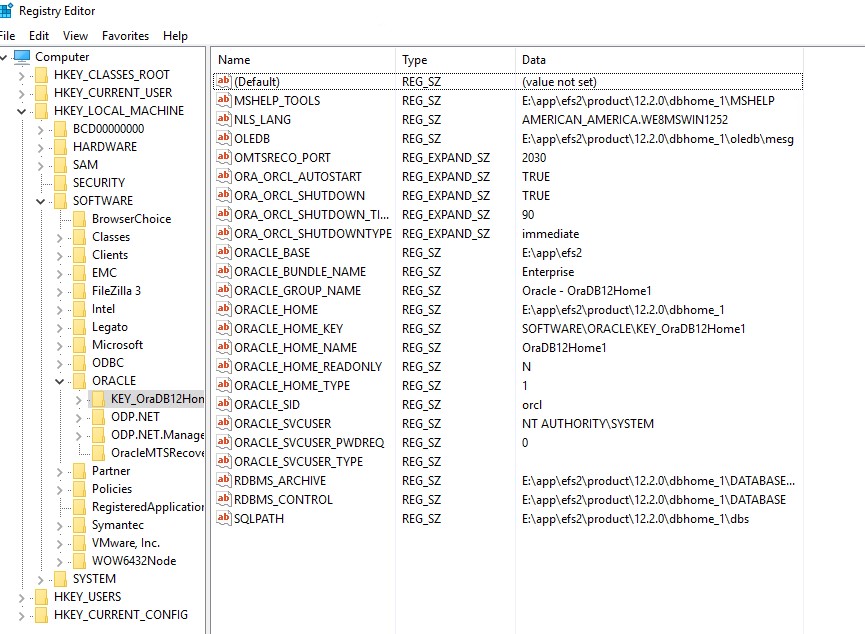Click the ORACLE_HOME value string icon

pos(224,310)
